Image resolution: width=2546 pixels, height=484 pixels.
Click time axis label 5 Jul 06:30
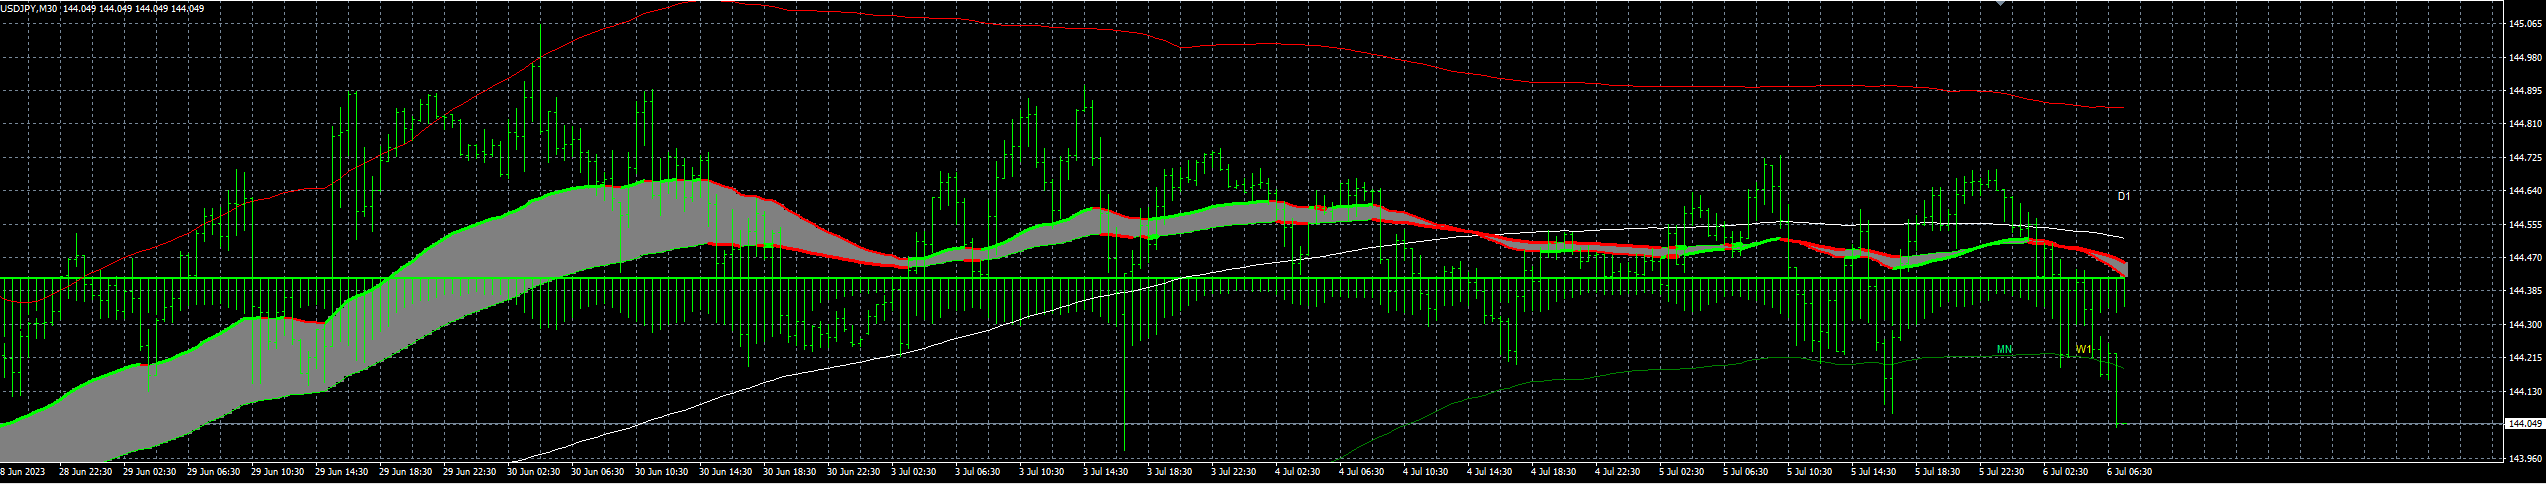pos(1746,471)
